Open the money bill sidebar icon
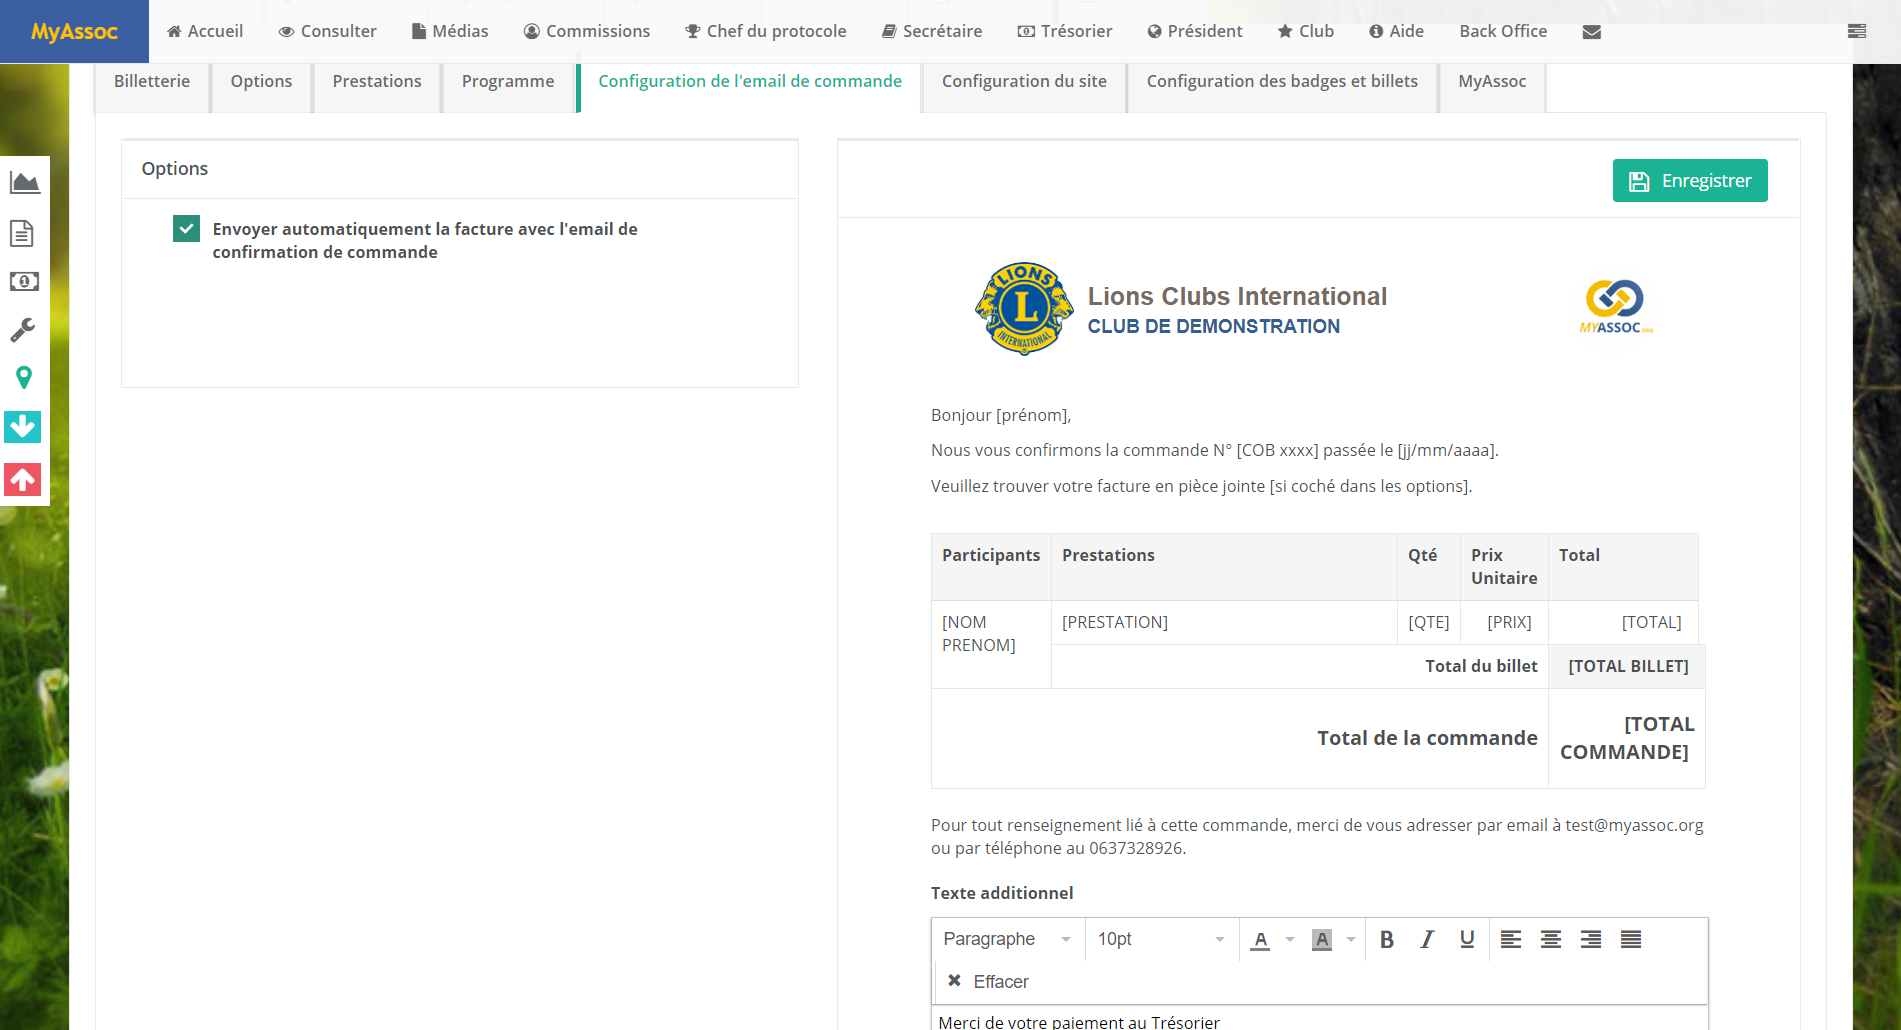The width and height of the screenshot is (1901, 1030). [x=24, y=282]
